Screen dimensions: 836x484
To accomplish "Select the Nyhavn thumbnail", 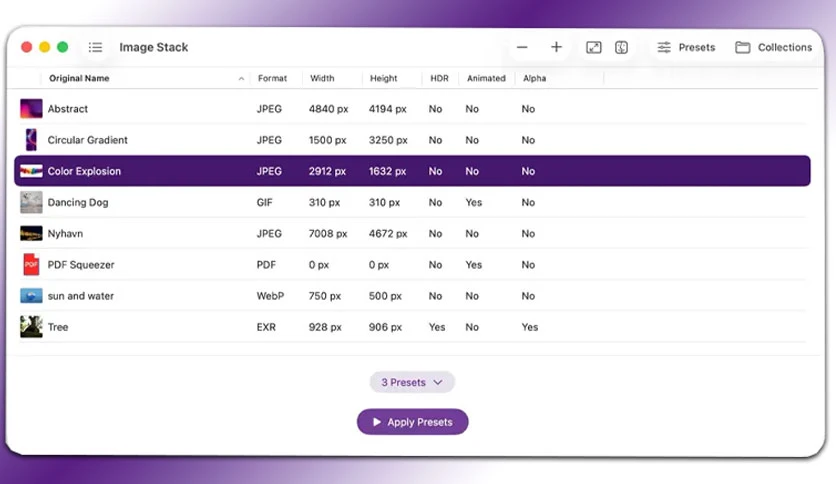I will tap(31, 233).
